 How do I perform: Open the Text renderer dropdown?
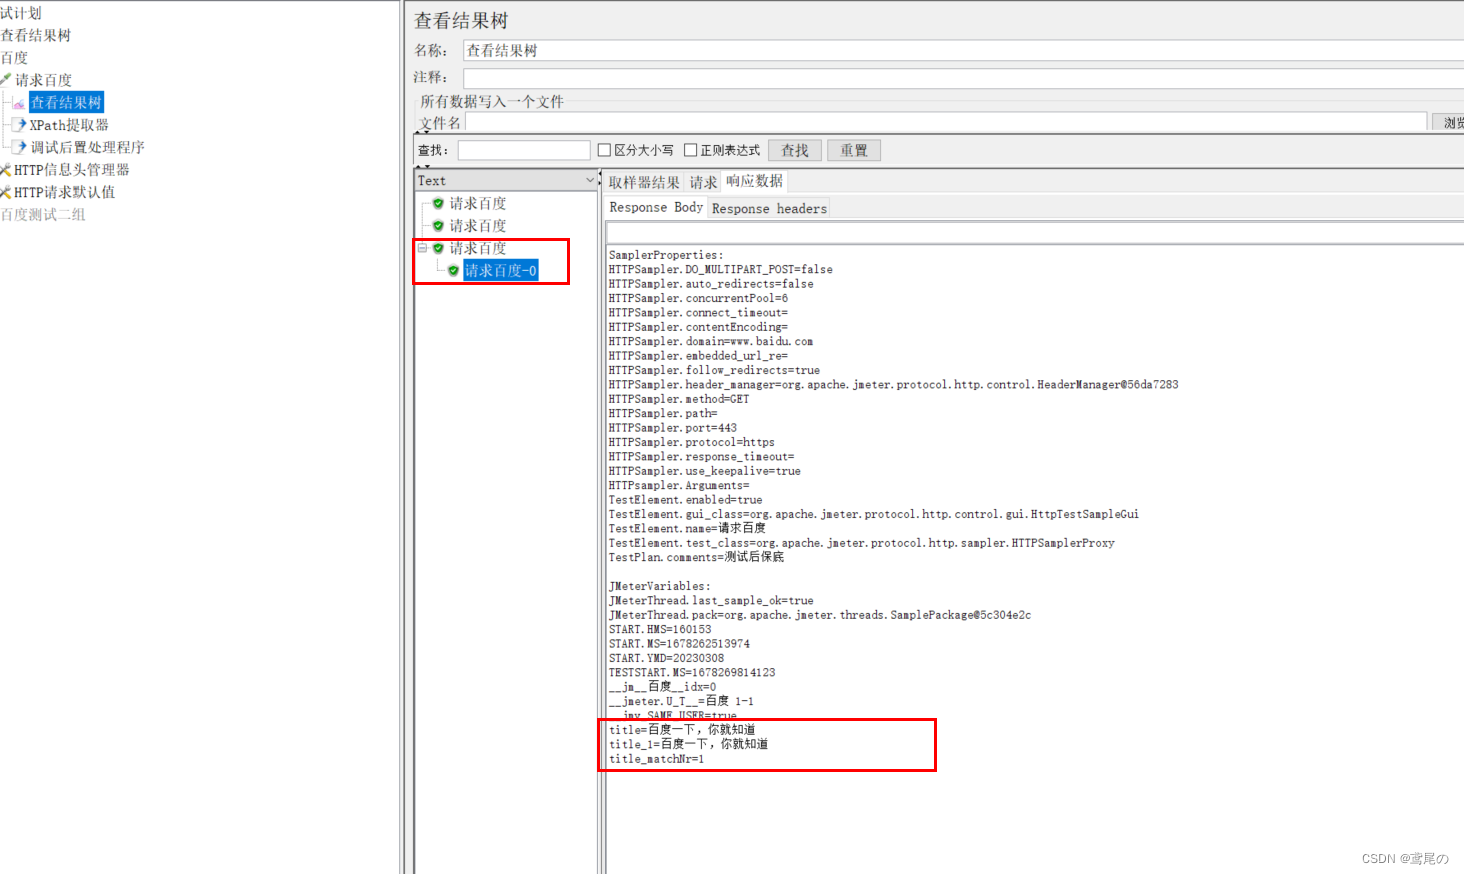click(590, 181)
